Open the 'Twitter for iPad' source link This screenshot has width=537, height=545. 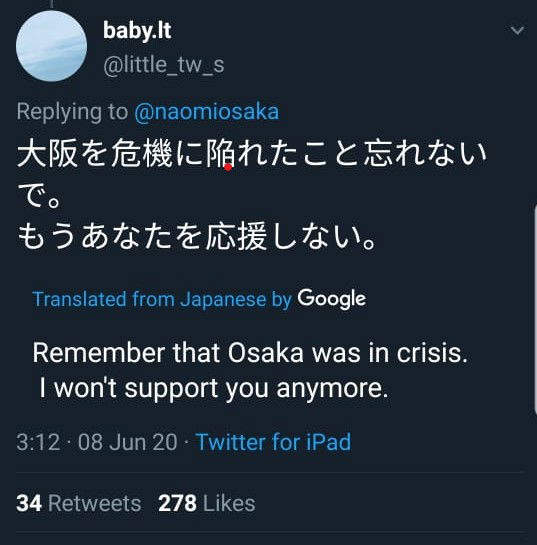point(273,442)
